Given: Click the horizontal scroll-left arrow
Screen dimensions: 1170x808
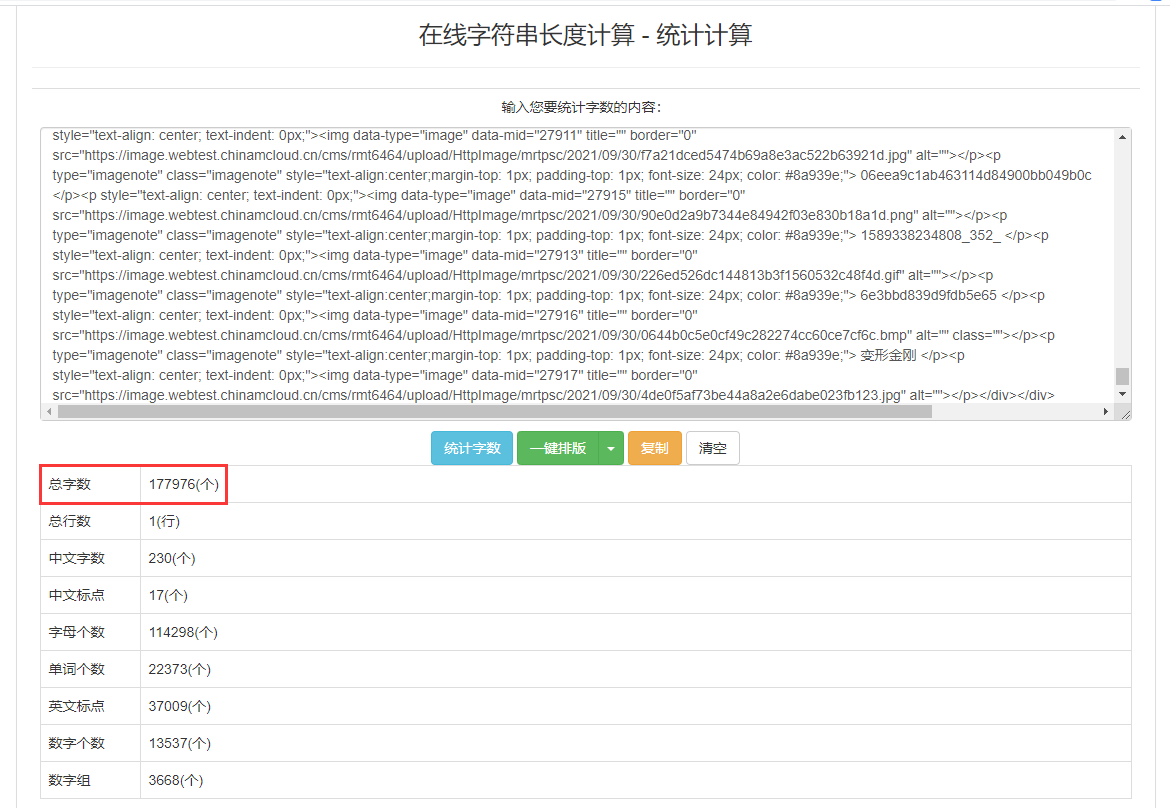Looking at the screenshot, I should coord(49,412).
